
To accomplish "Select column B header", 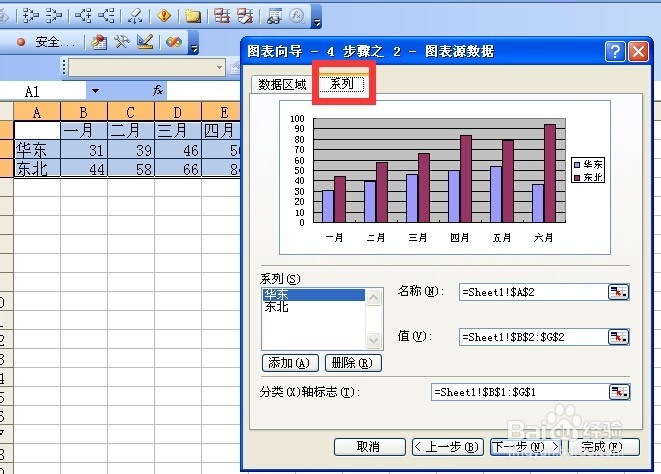I will [84, 112].
